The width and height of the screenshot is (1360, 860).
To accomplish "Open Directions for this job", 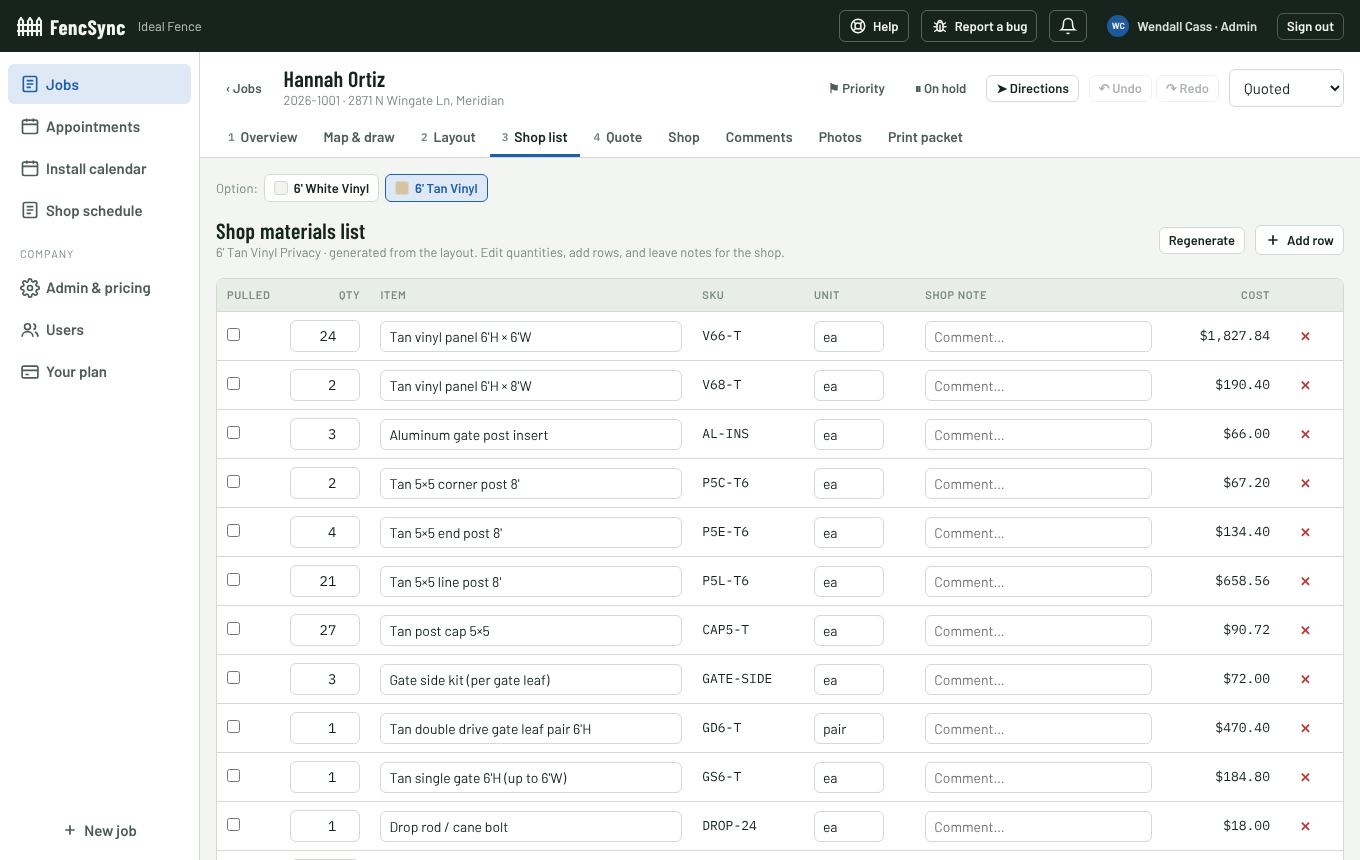I will [1032, 88].
